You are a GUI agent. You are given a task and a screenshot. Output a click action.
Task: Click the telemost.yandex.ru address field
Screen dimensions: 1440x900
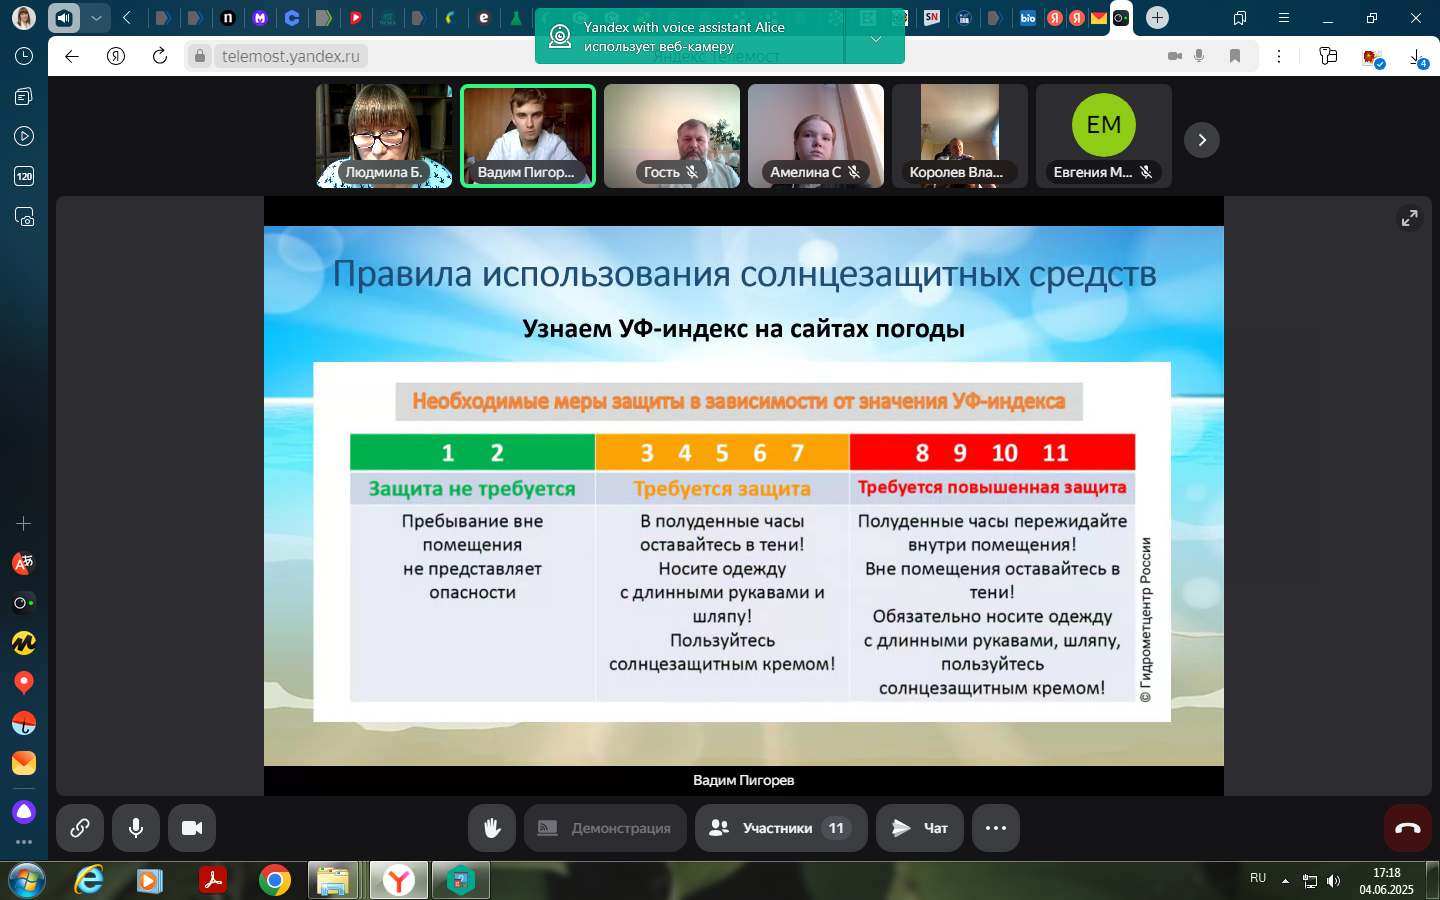290,56
